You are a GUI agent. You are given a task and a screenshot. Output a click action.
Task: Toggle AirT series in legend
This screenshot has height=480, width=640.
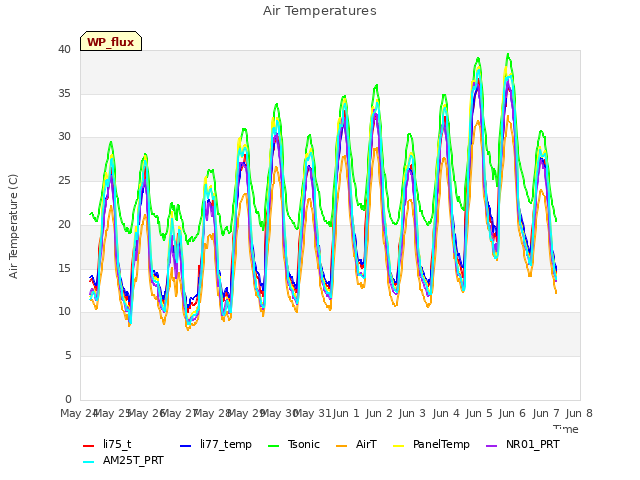[356, 444]
